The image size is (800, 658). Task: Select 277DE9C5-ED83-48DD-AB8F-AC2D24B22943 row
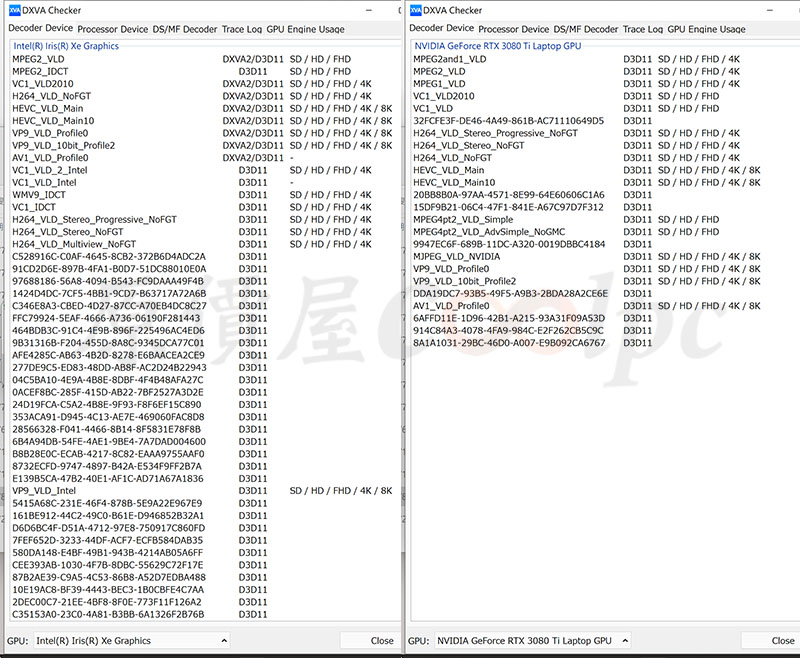click(203, 368)
